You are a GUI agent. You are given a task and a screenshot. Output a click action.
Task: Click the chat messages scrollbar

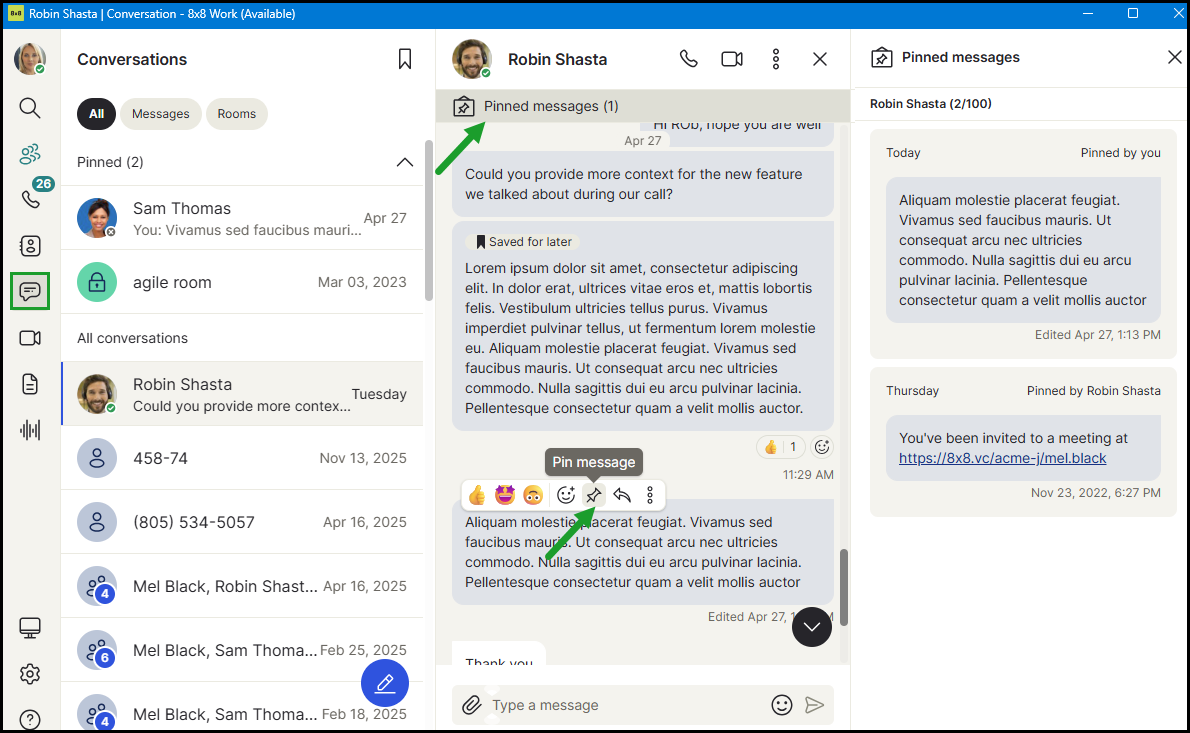click(843, 588)
